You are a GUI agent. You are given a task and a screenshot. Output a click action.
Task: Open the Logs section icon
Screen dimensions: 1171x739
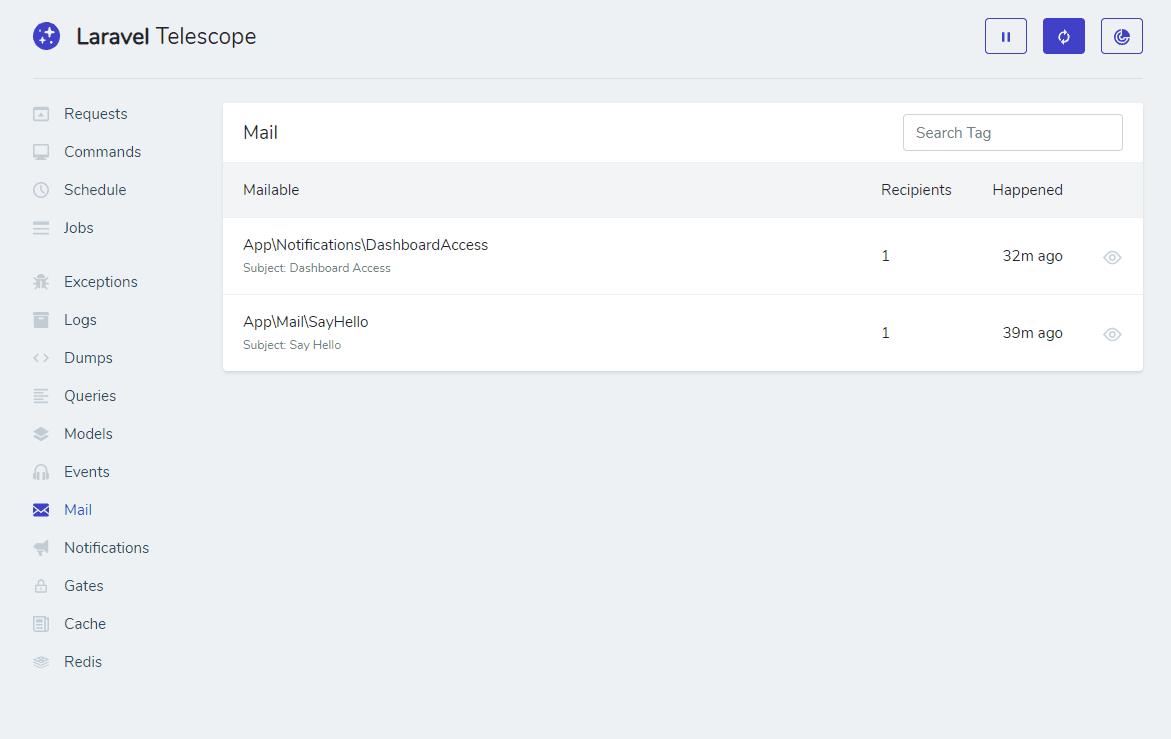click(x=40, y=319)
